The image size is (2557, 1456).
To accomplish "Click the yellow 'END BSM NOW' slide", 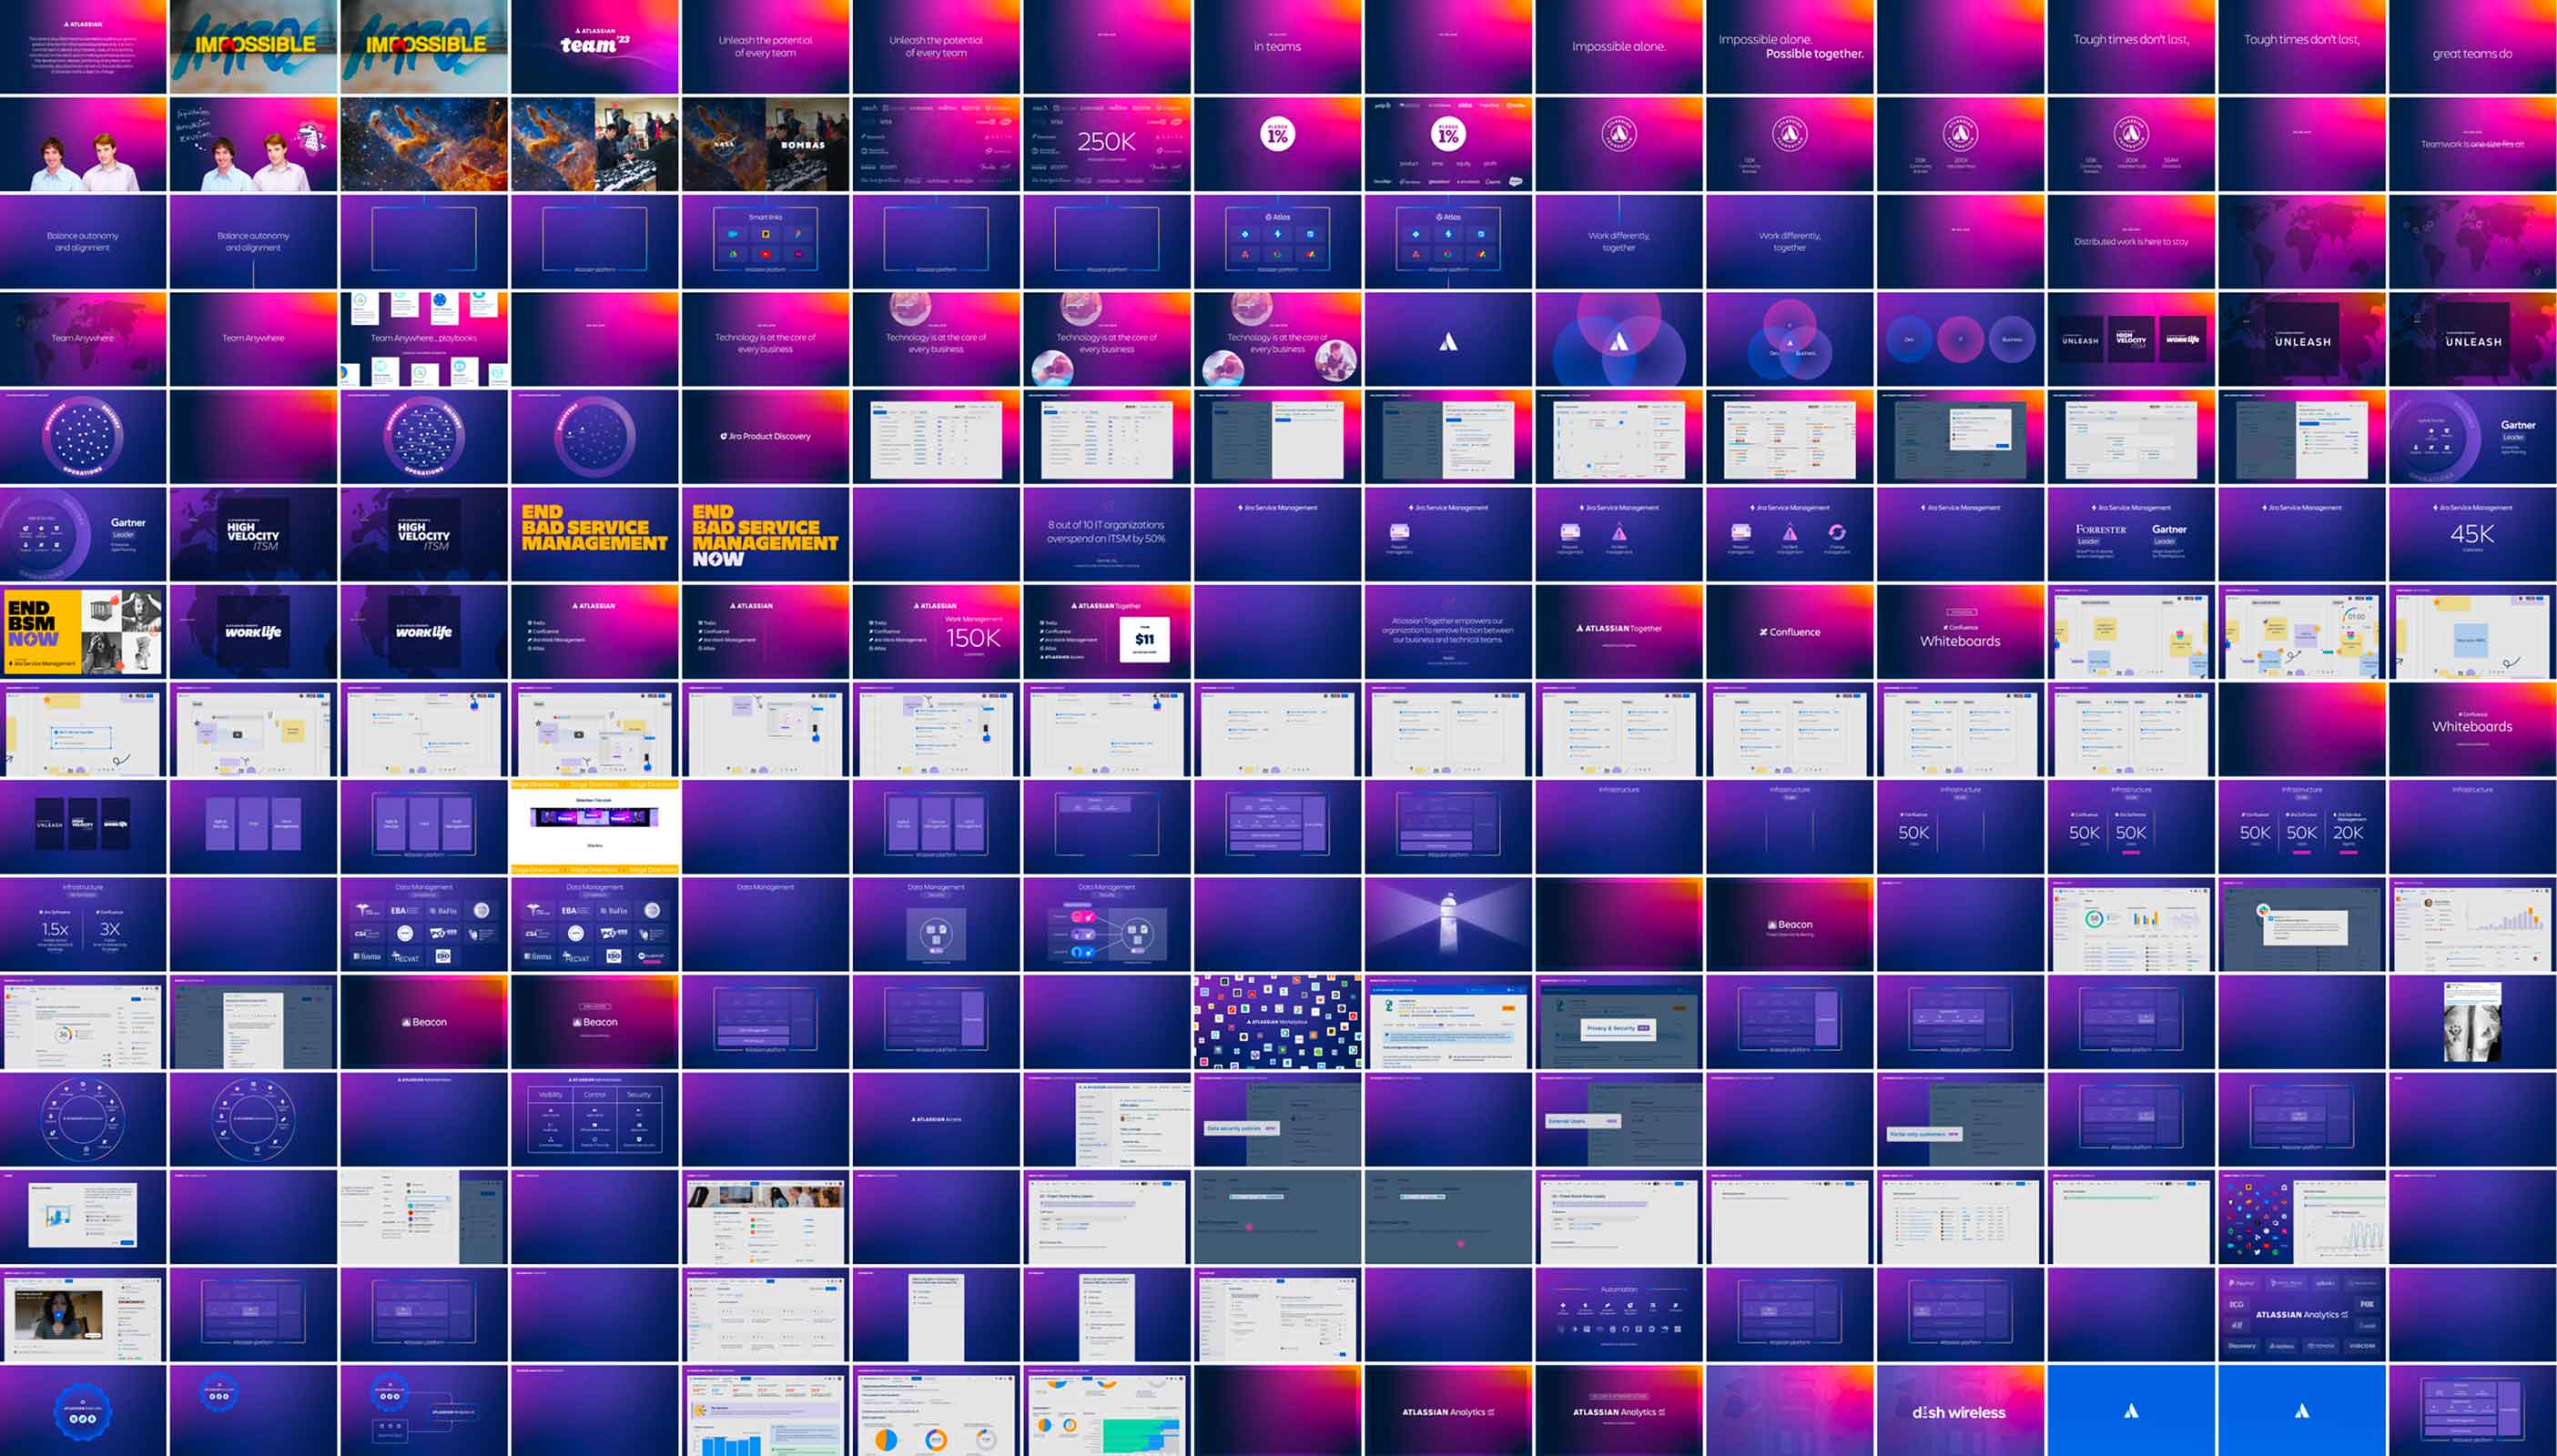I will 83,631.
